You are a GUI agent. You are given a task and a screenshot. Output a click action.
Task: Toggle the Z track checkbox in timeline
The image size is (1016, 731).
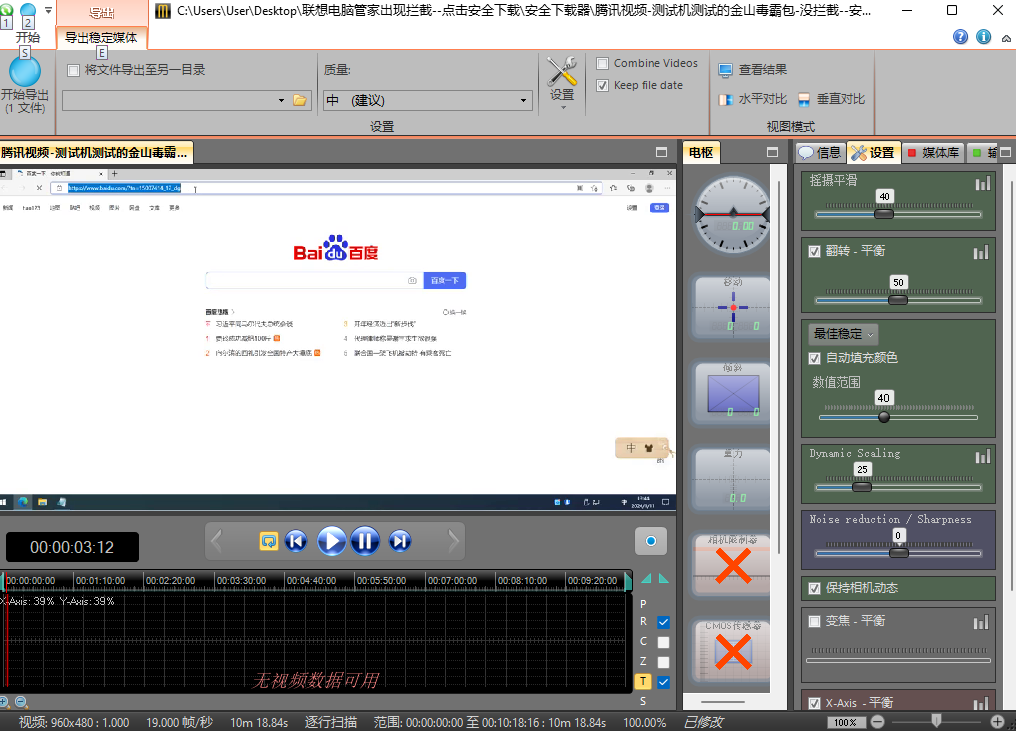[x=663, y=662]
